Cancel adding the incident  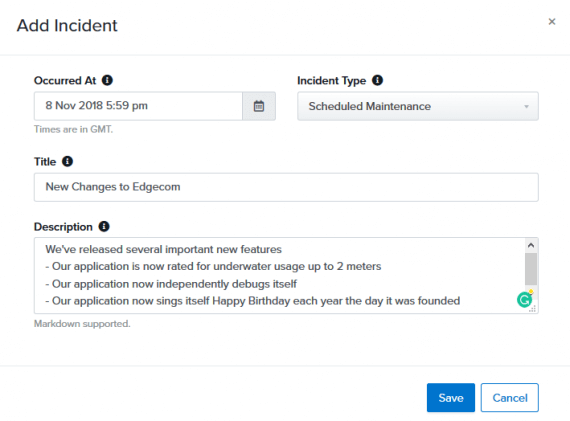pyautogui.click(x=510, y=397)
